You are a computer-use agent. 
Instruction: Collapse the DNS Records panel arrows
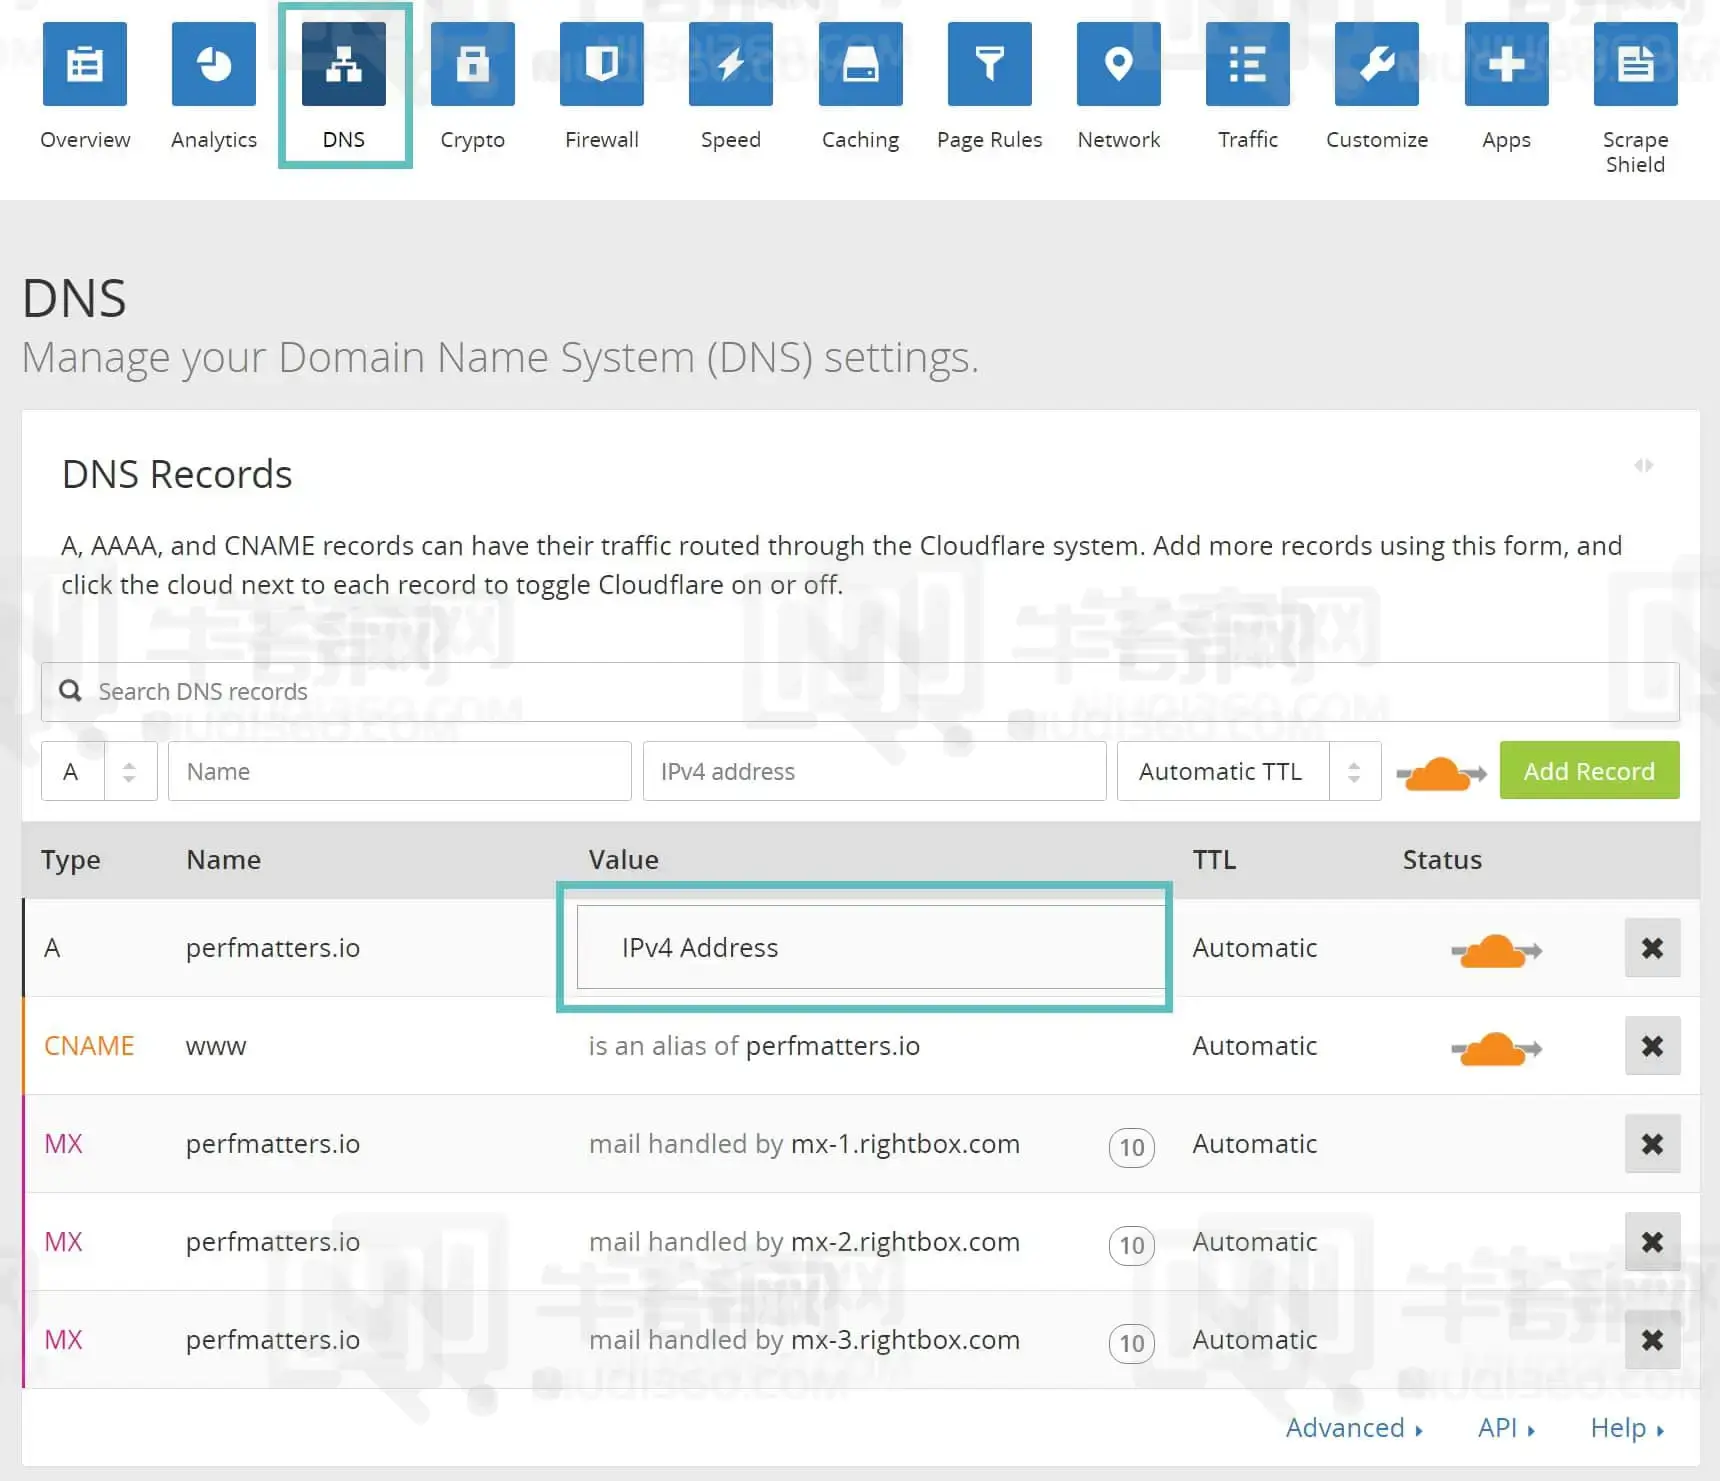click(x=1644, y=465)
